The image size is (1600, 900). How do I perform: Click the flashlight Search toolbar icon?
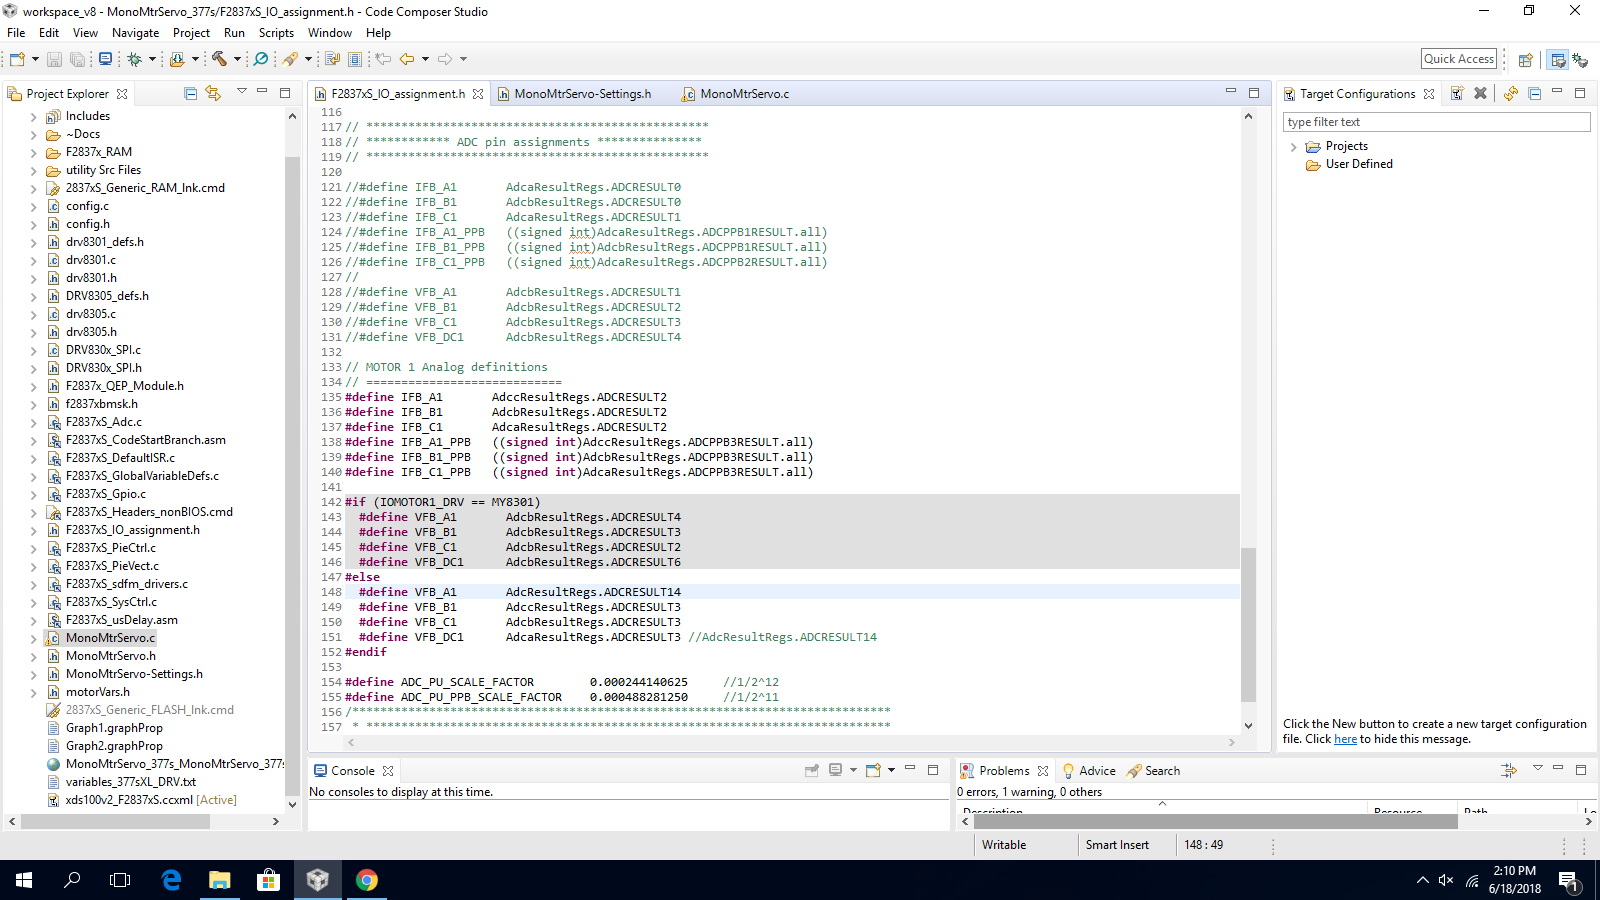290,59
